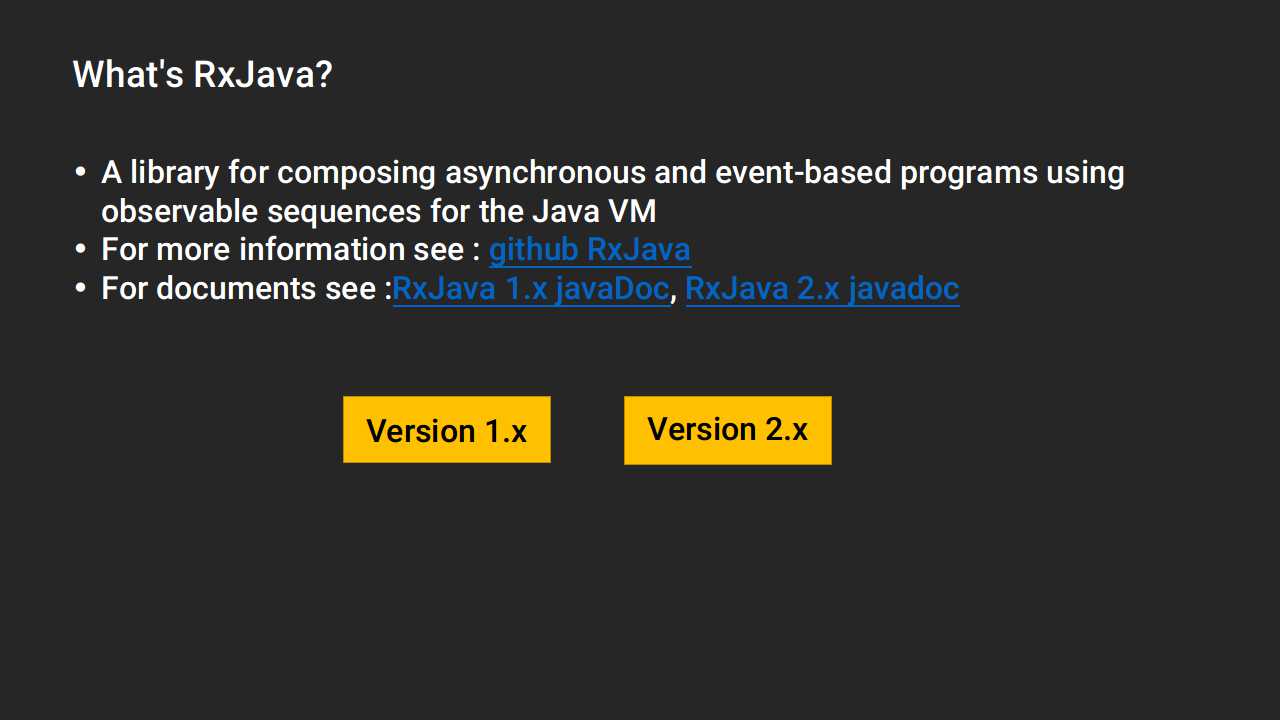1280x720 pixels.
Task: Click the yellow Version 2.x button
Action: coord(728,430)
